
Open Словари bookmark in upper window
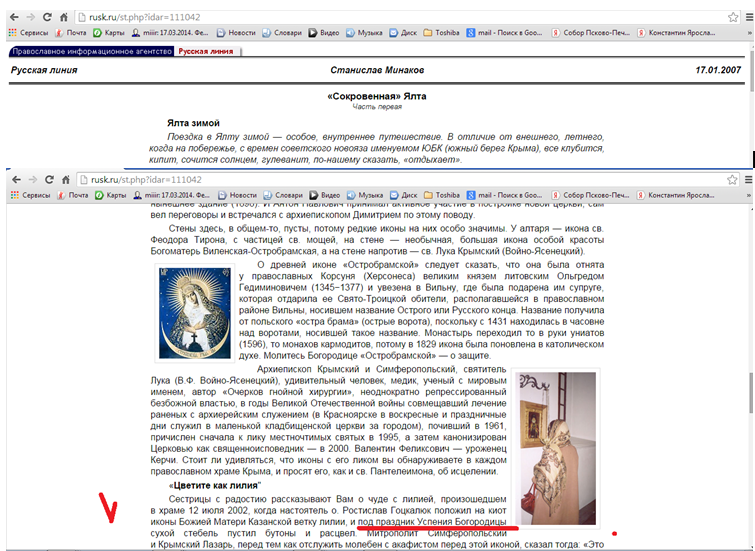pos(282,33)
